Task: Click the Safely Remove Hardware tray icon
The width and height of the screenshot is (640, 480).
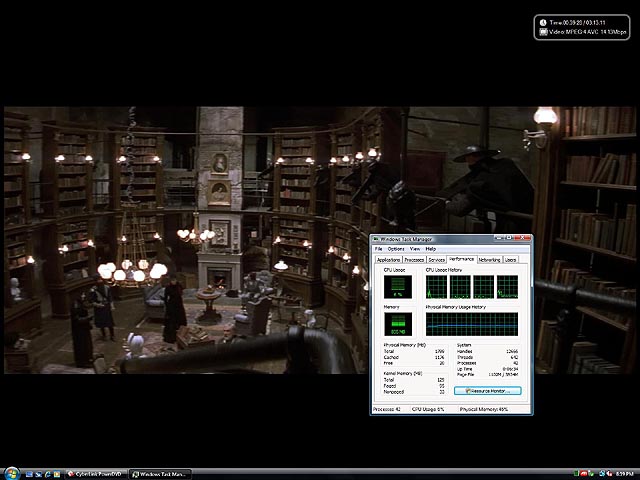Action: [x=591, y=474]
